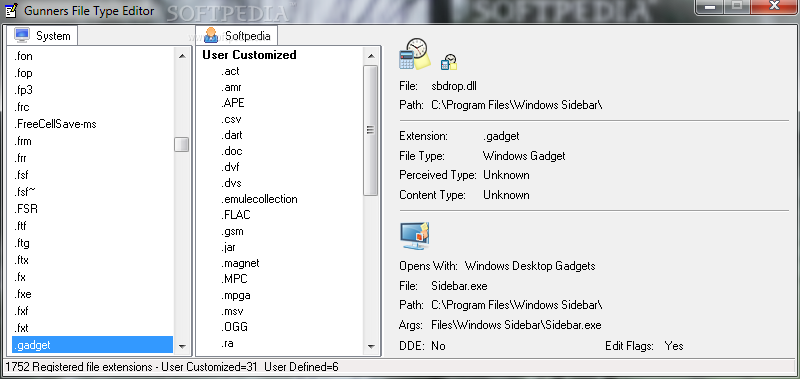The image size is (800, 379).
Task: Click the User Customized group header
Action: pos(249,55)
